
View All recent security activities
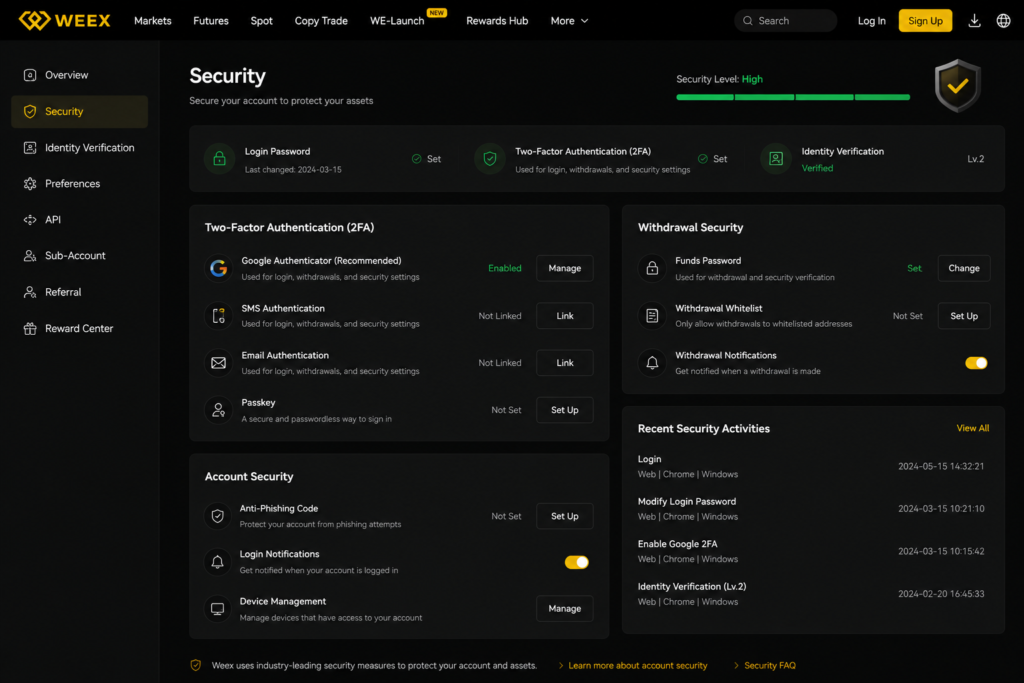972,428
